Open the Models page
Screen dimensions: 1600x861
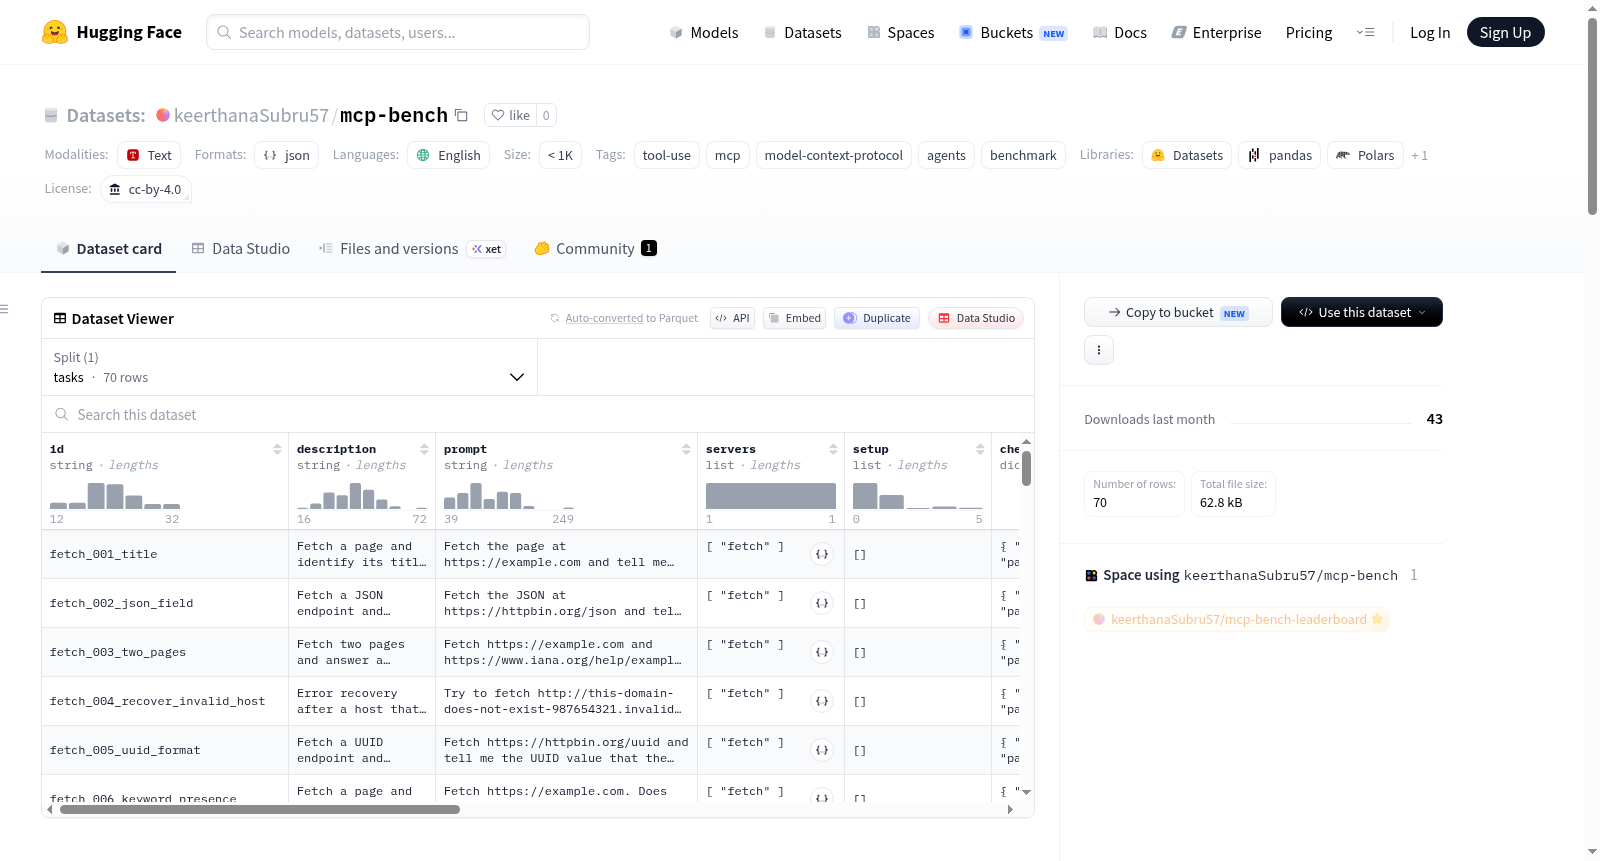(704, 32)
